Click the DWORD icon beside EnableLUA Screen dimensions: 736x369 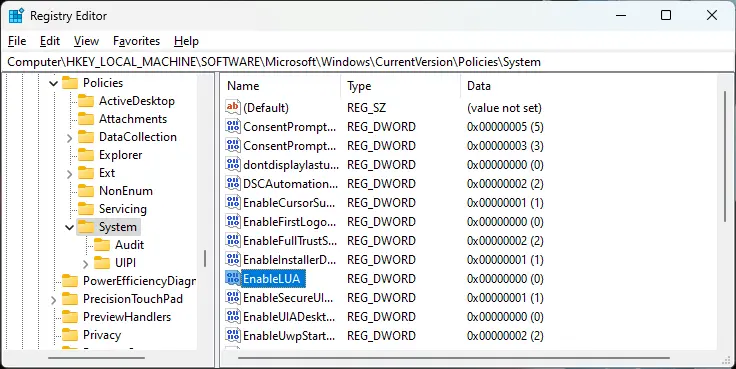(x=233, y=278)
